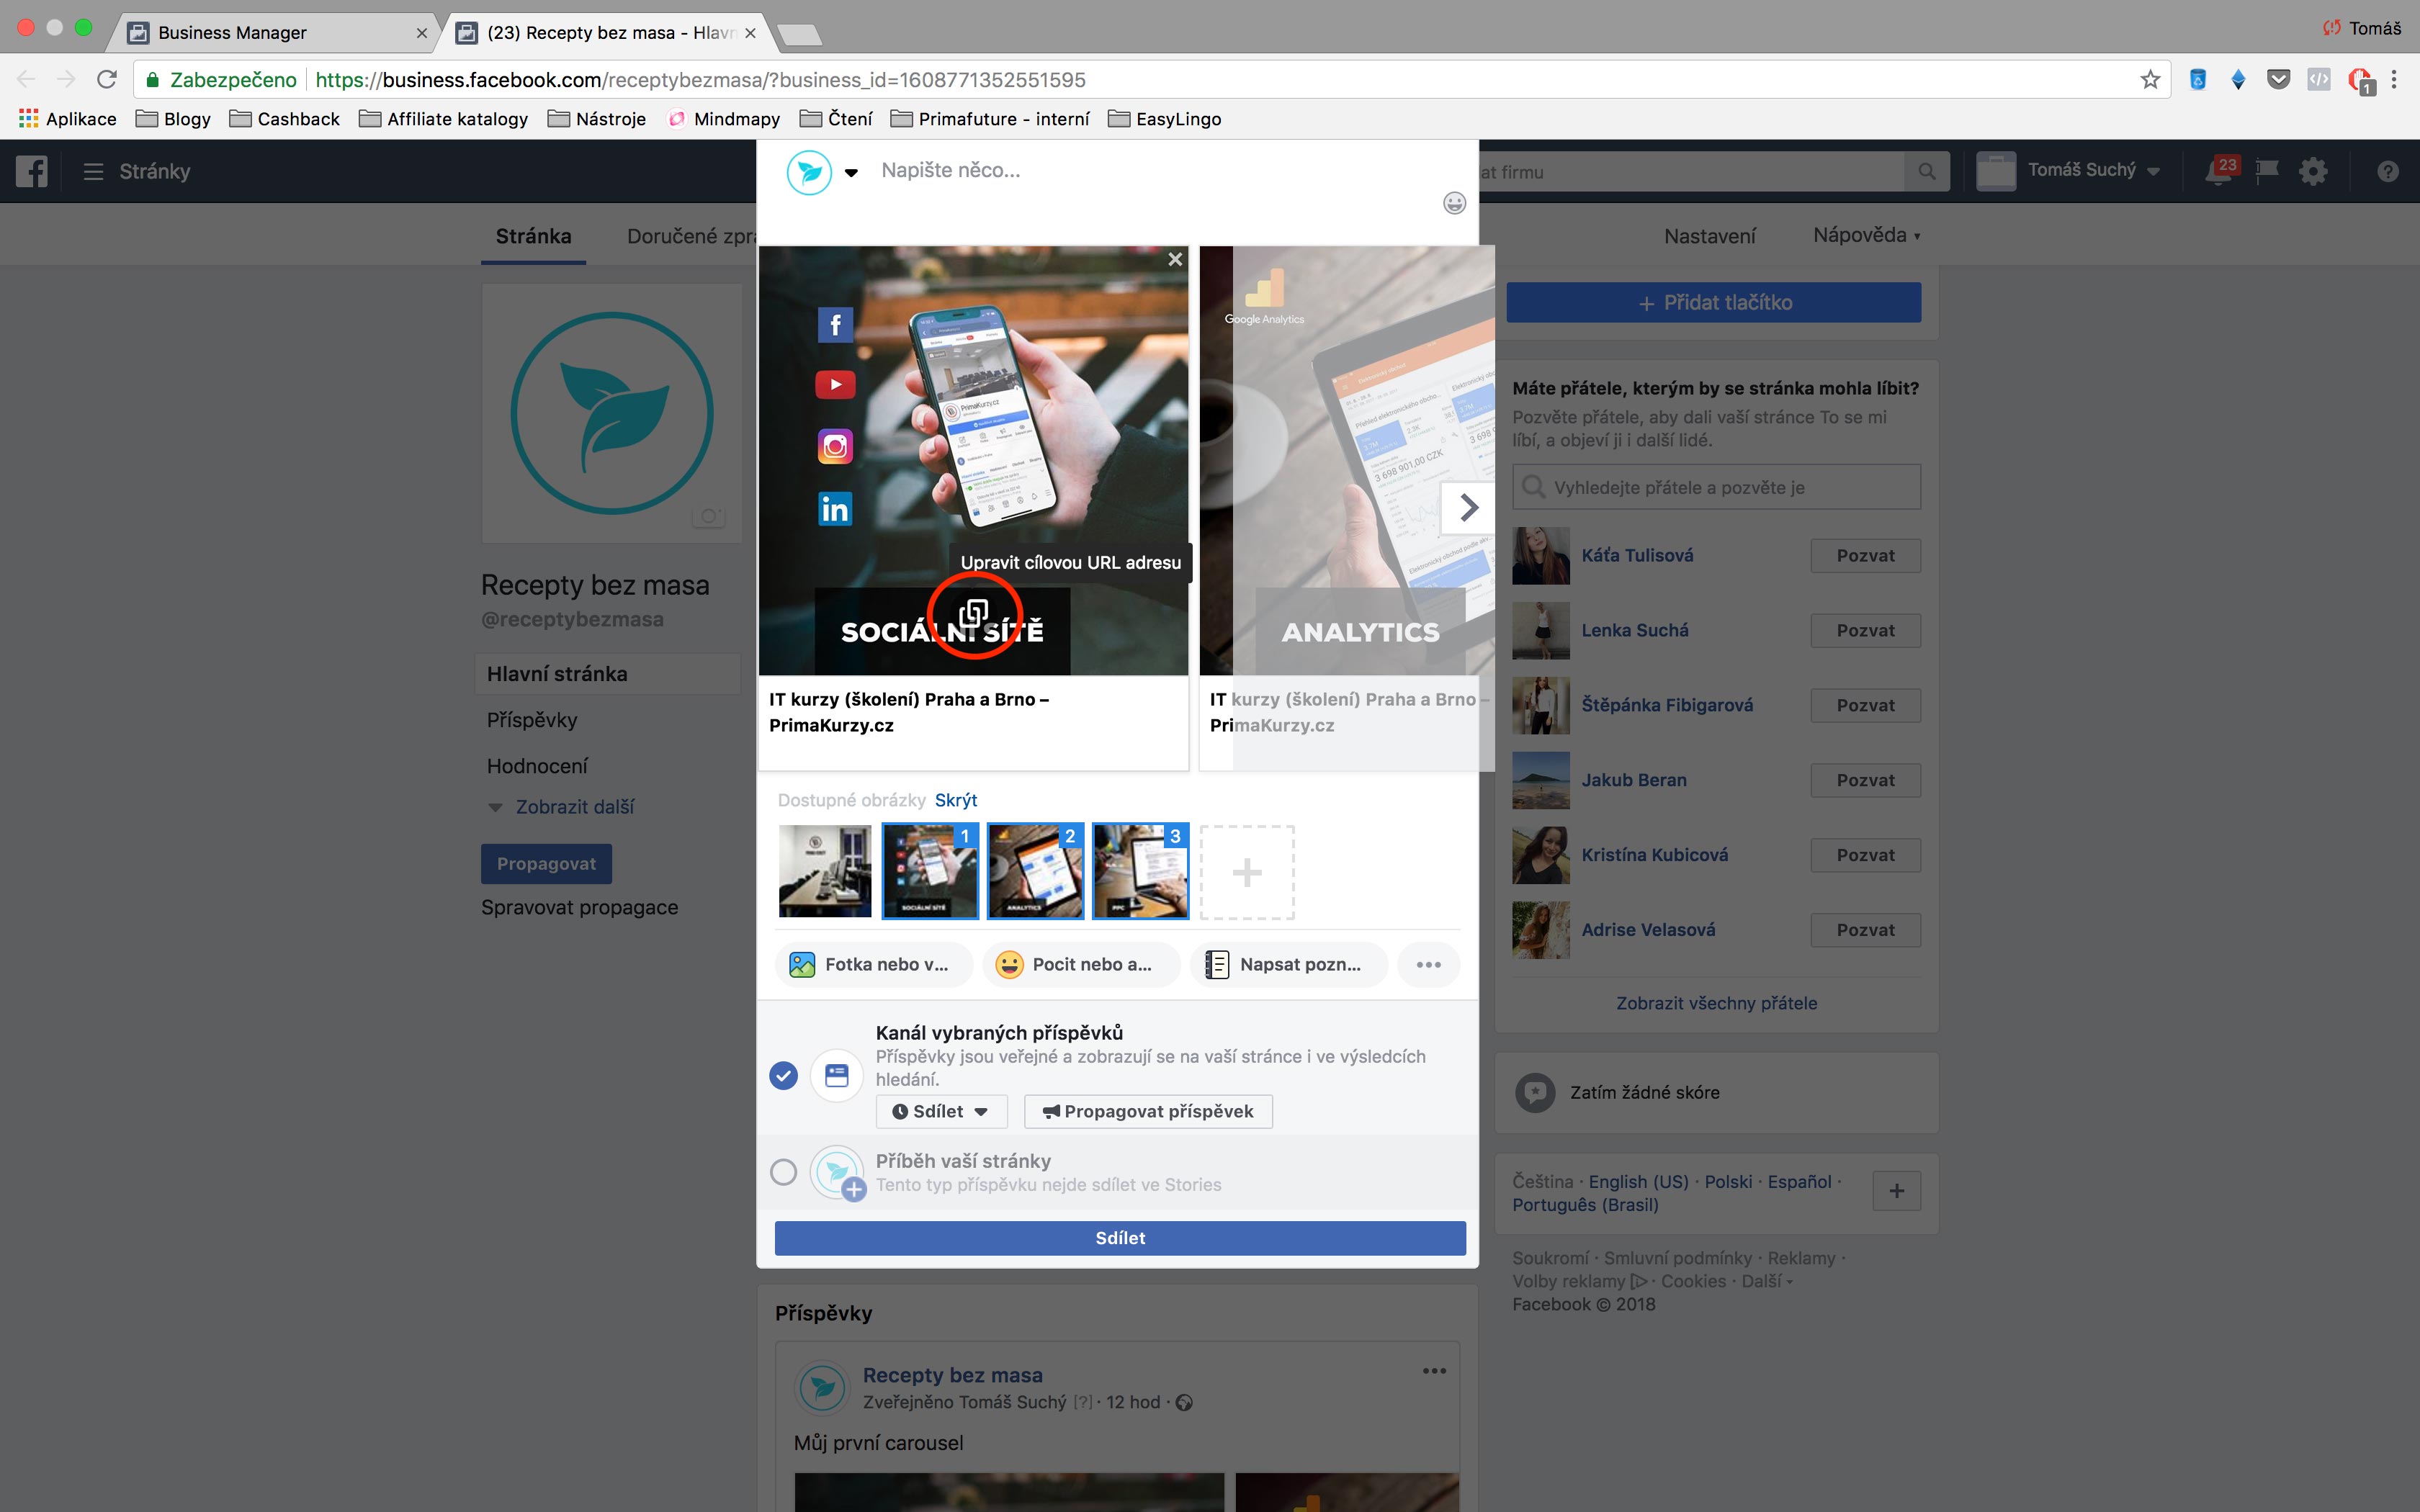This screenshot has height=1512, width=2420.
Task: Reload the browser page
Action: click(107, 80)
